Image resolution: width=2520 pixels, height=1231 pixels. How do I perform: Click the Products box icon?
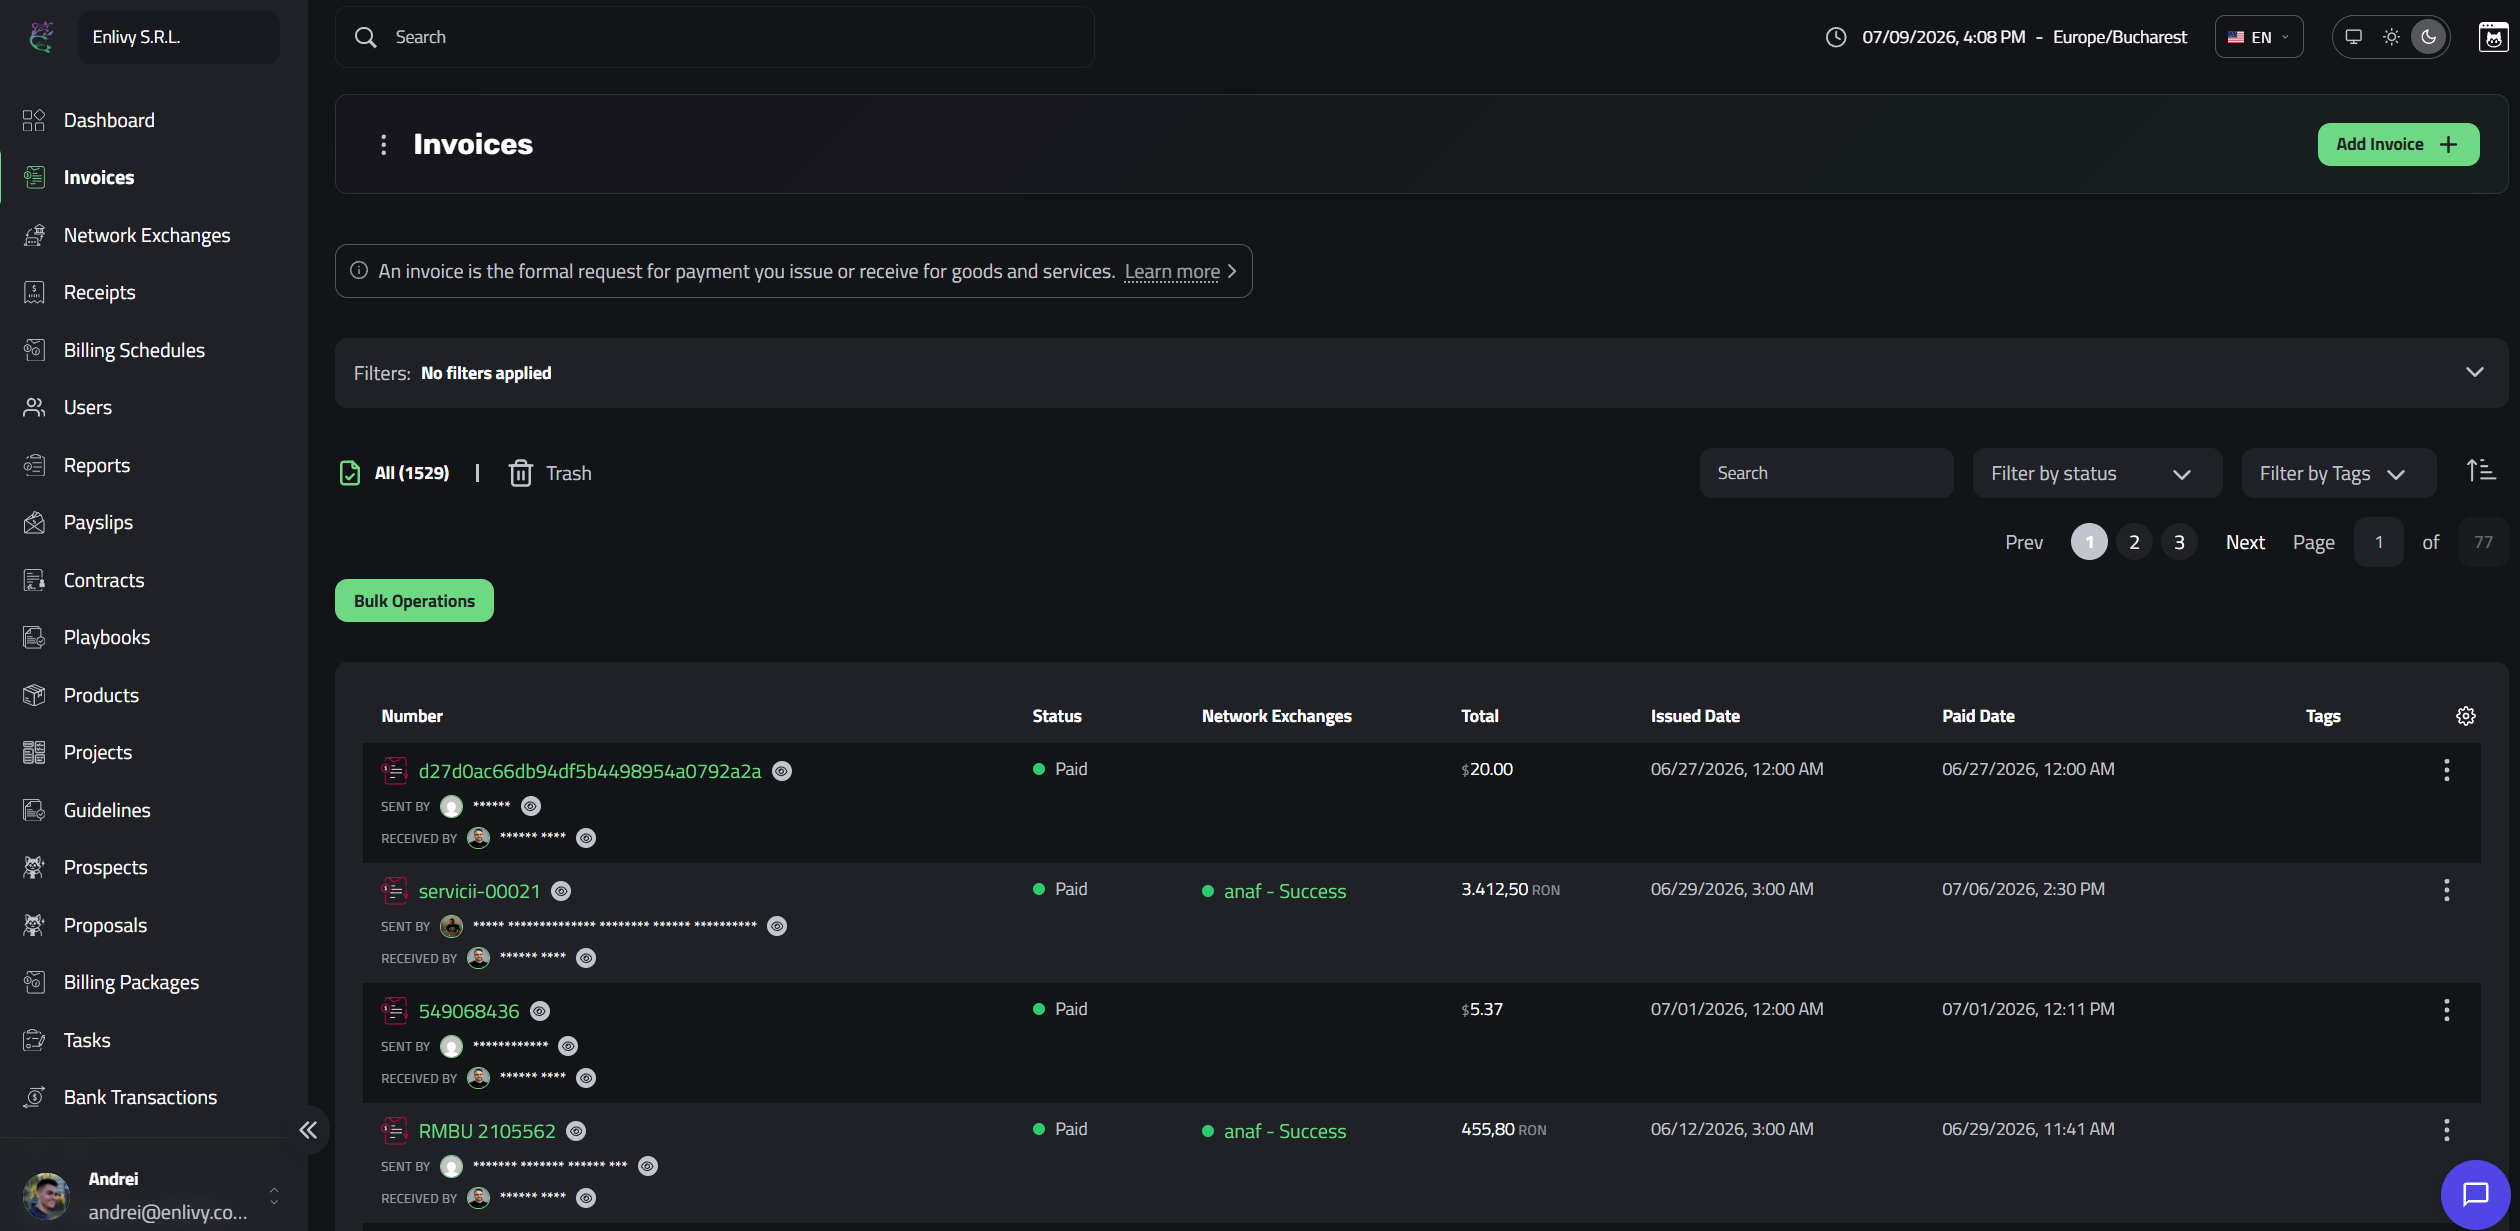click(x=34, y=695)
